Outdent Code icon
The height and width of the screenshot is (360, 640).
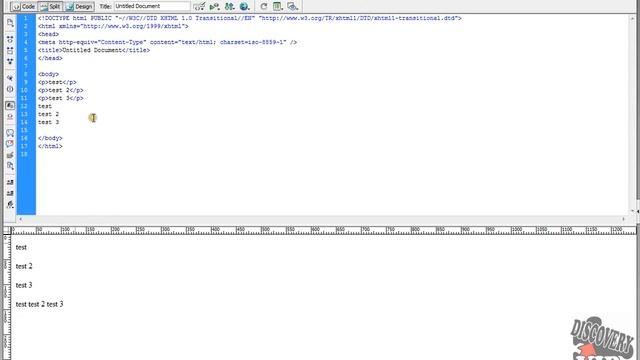point(10,193)
